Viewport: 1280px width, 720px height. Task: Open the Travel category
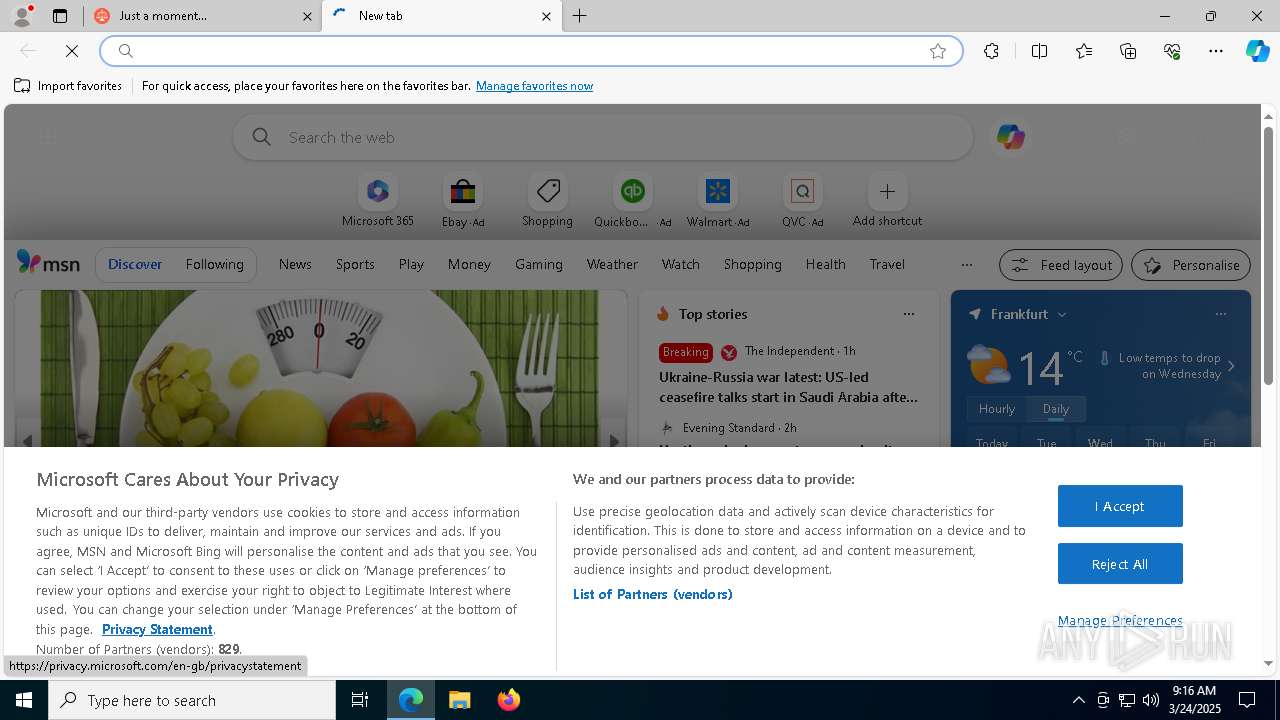point(887,264)
